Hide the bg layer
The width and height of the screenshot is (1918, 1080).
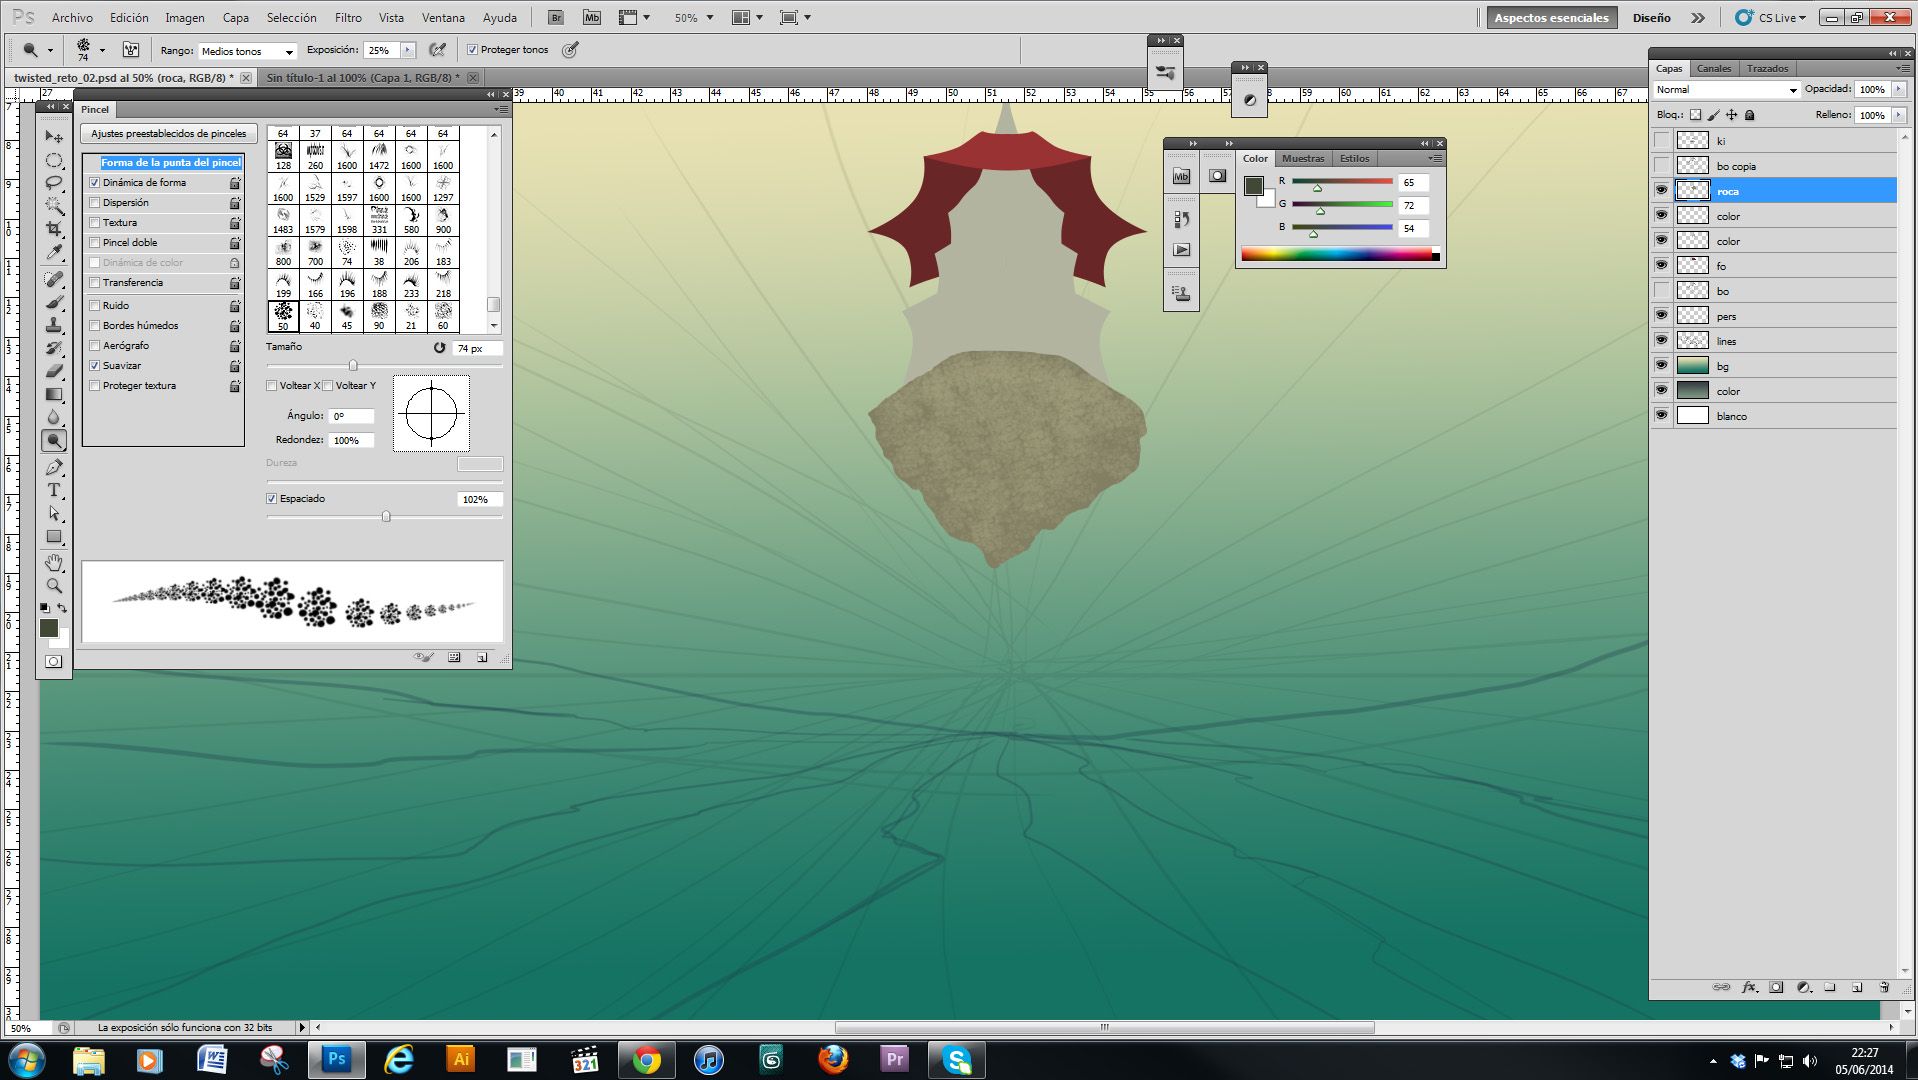coord(1661,366)
